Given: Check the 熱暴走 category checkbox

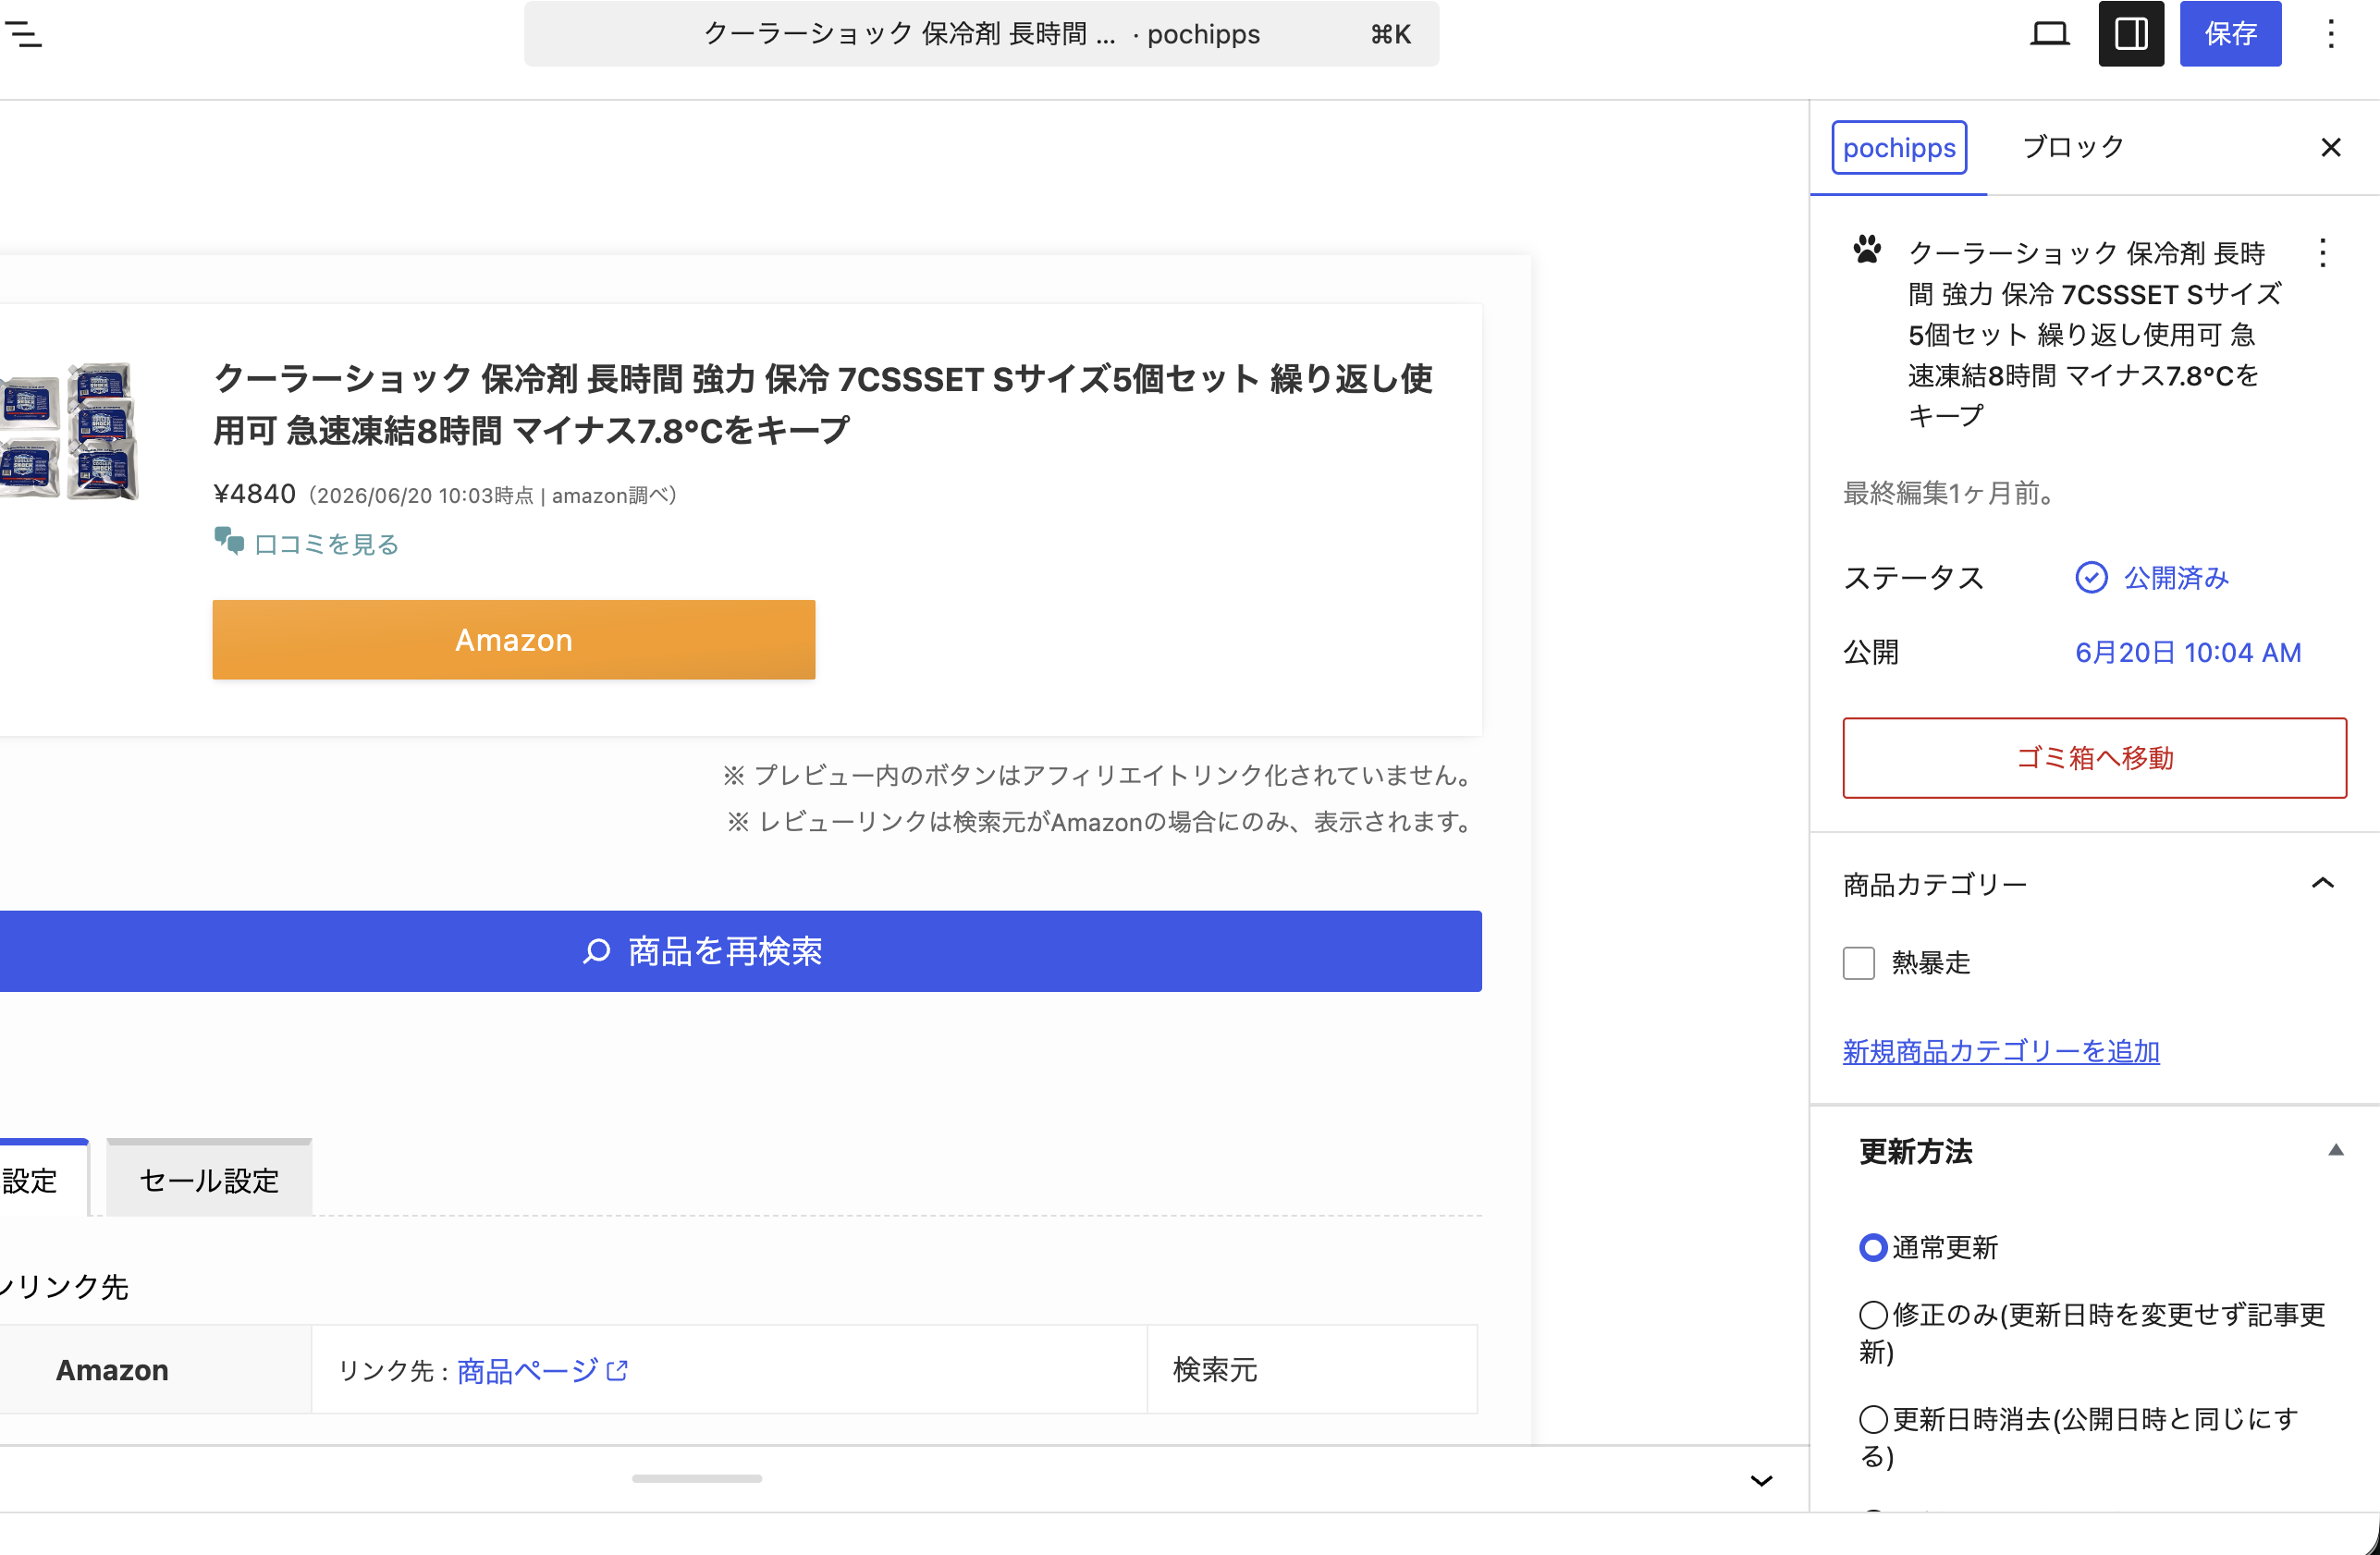Looking at the screenshot, I should click(1858, 963).
